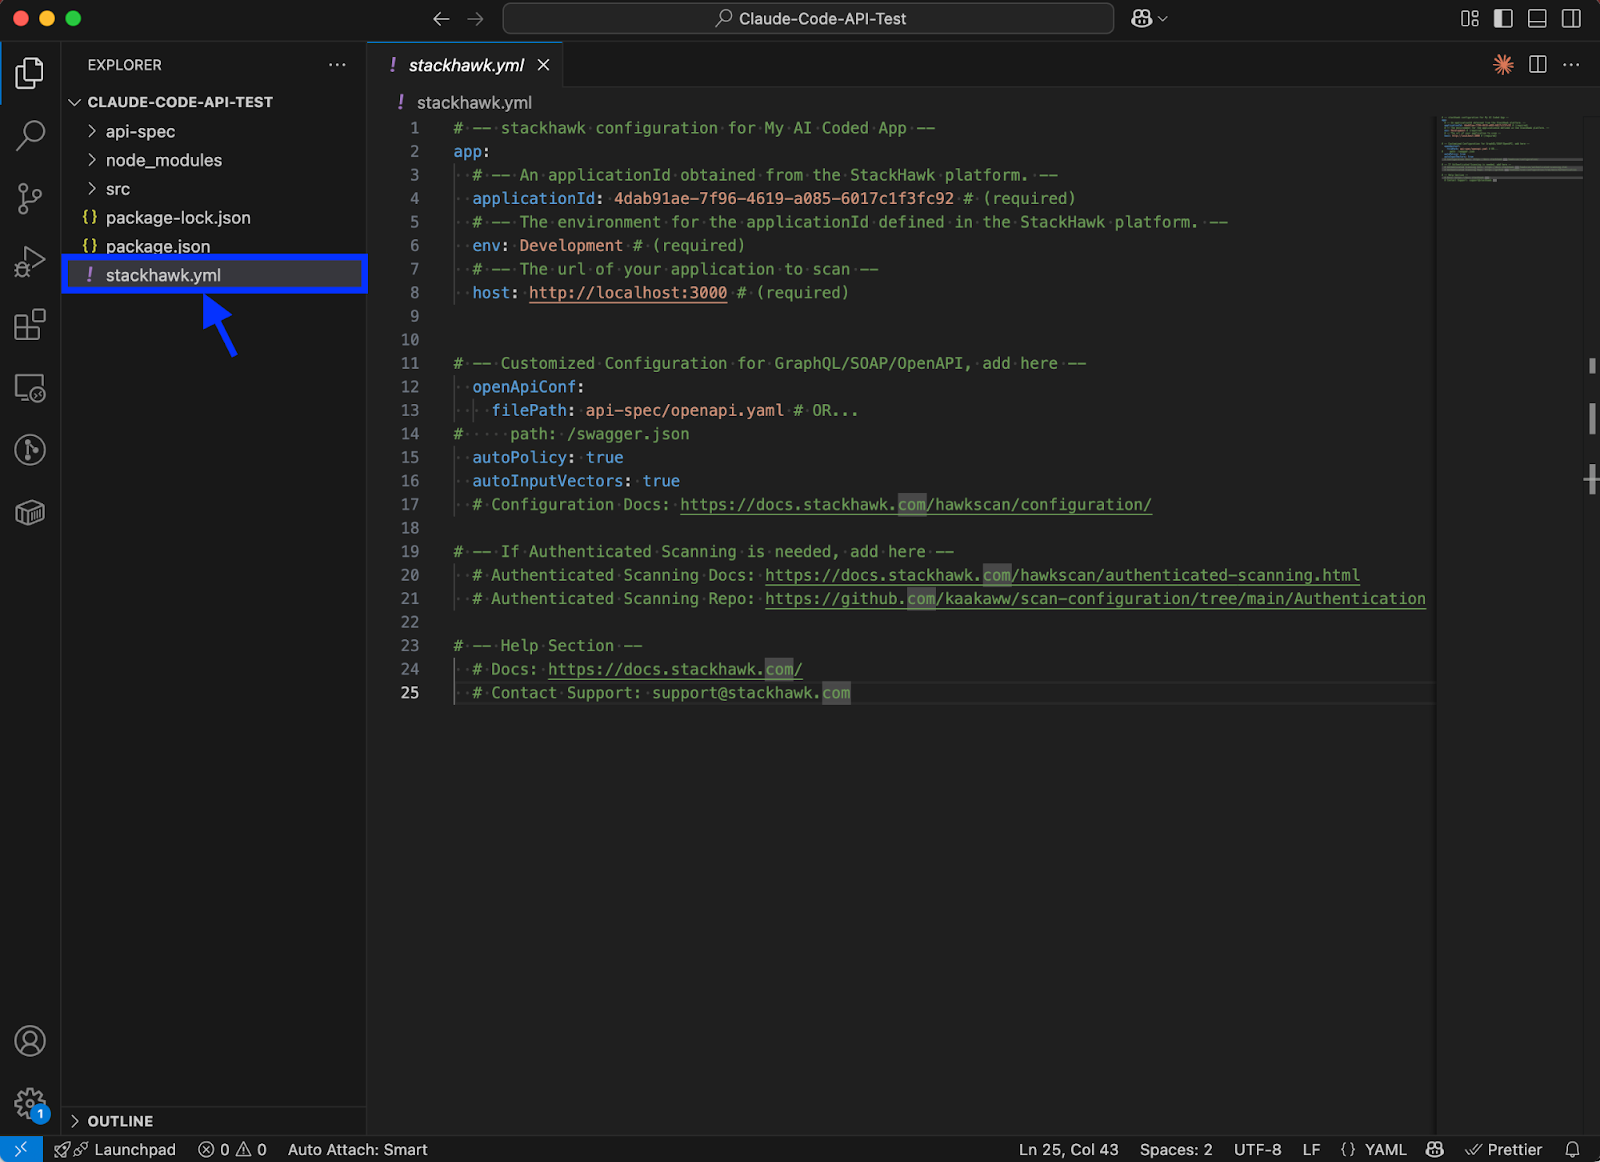Click the autoPolicy key on line 15
The width and height of the screenshot is (1600, 1162).
tap(519, 457)
